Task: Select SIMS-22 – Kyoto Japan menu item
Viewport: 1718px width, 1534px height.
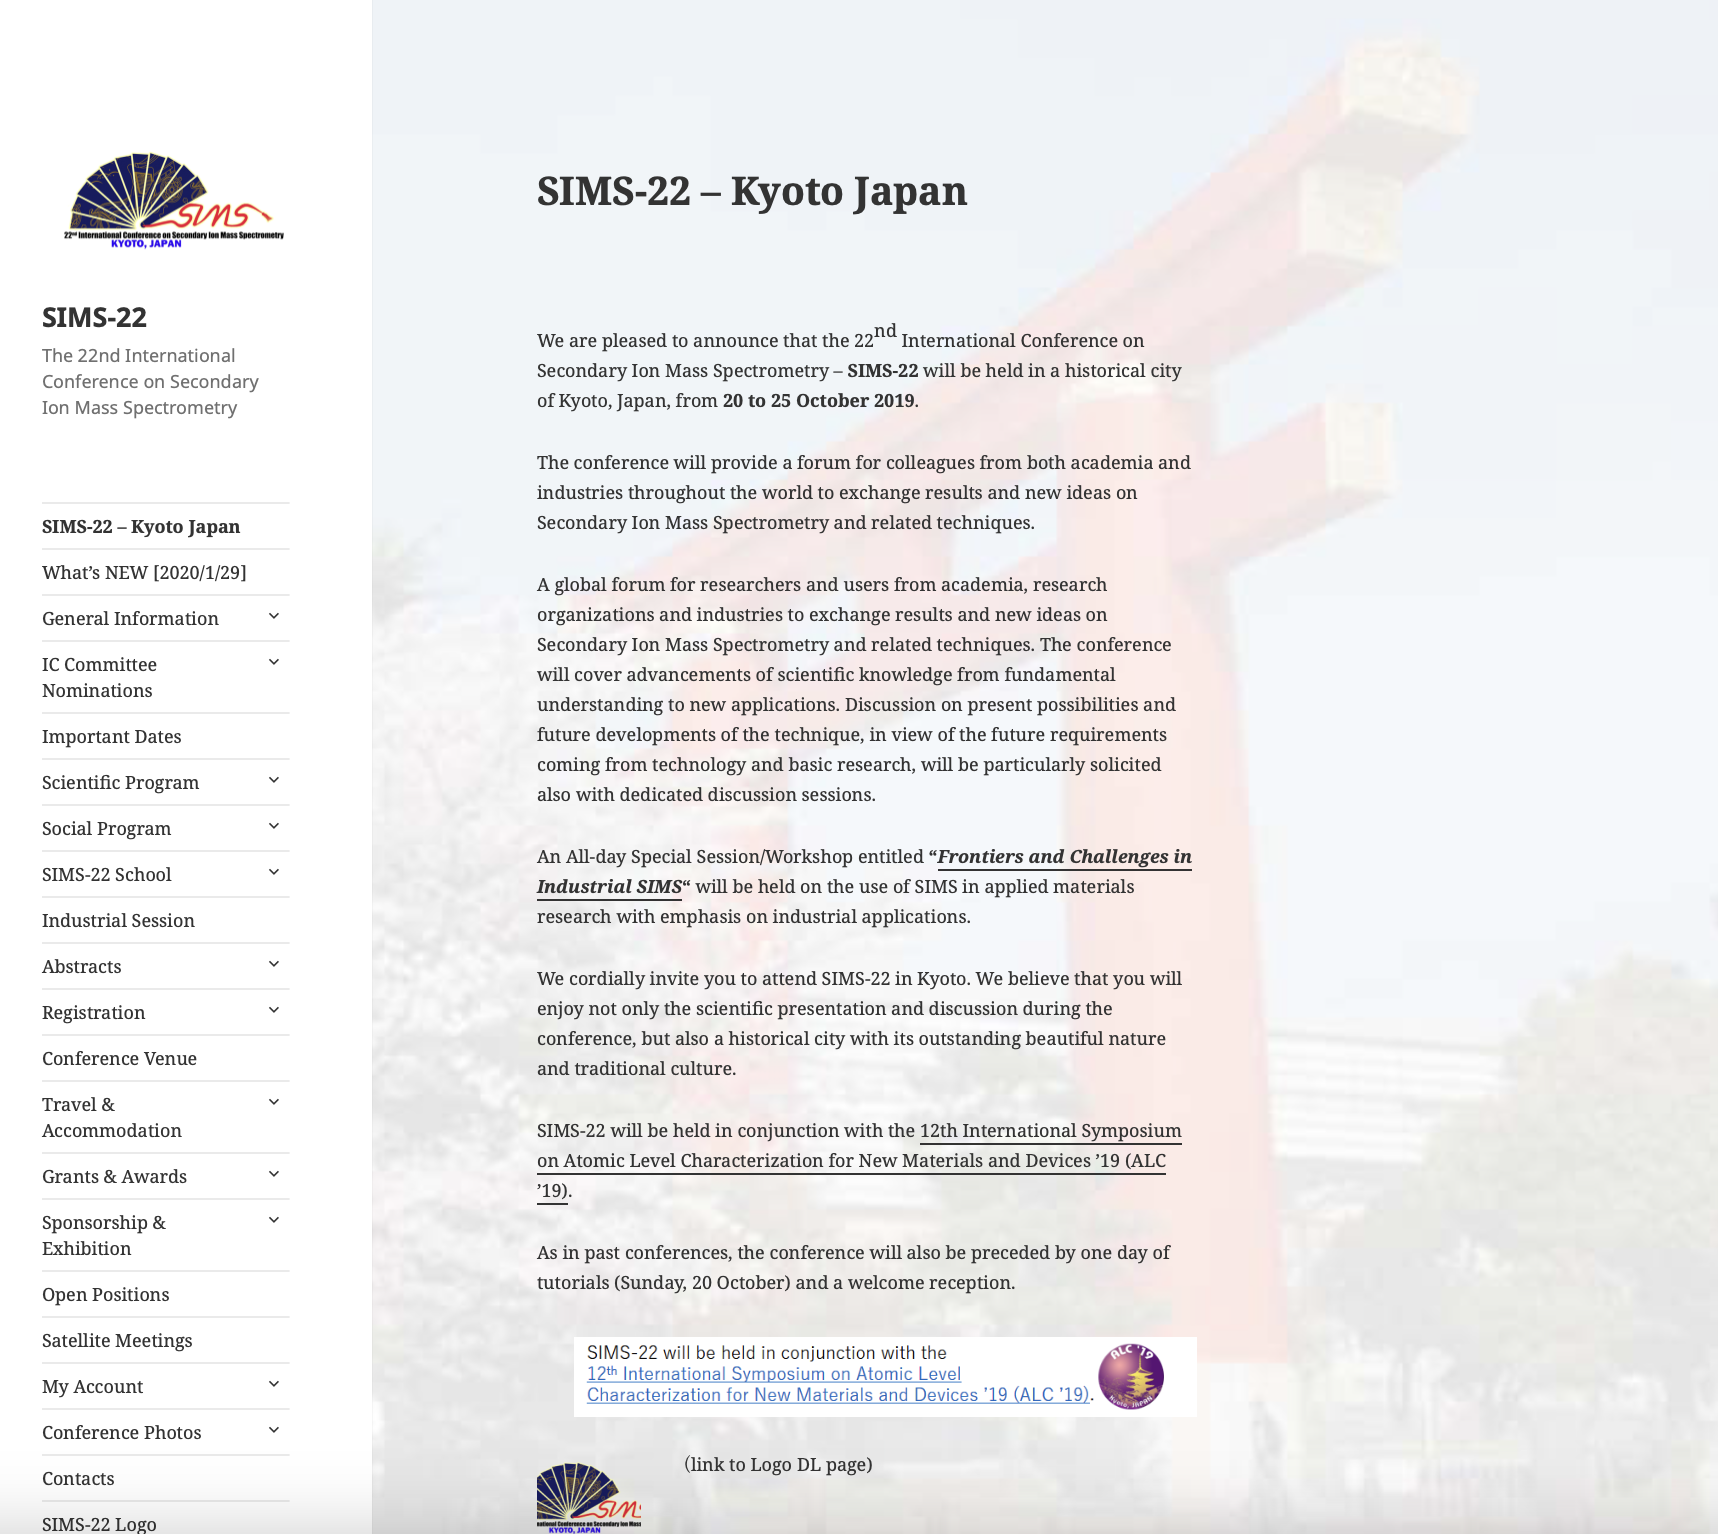Action: point(141,527)
